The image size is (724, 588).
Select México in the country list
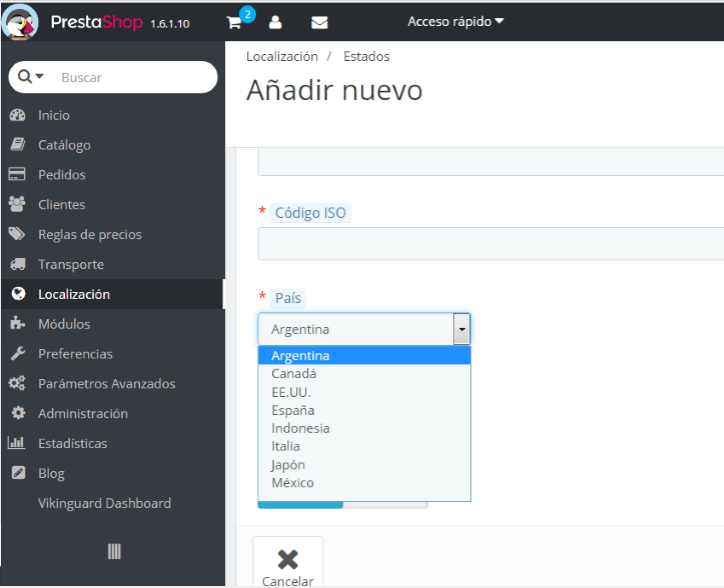(x=364, y=483)
